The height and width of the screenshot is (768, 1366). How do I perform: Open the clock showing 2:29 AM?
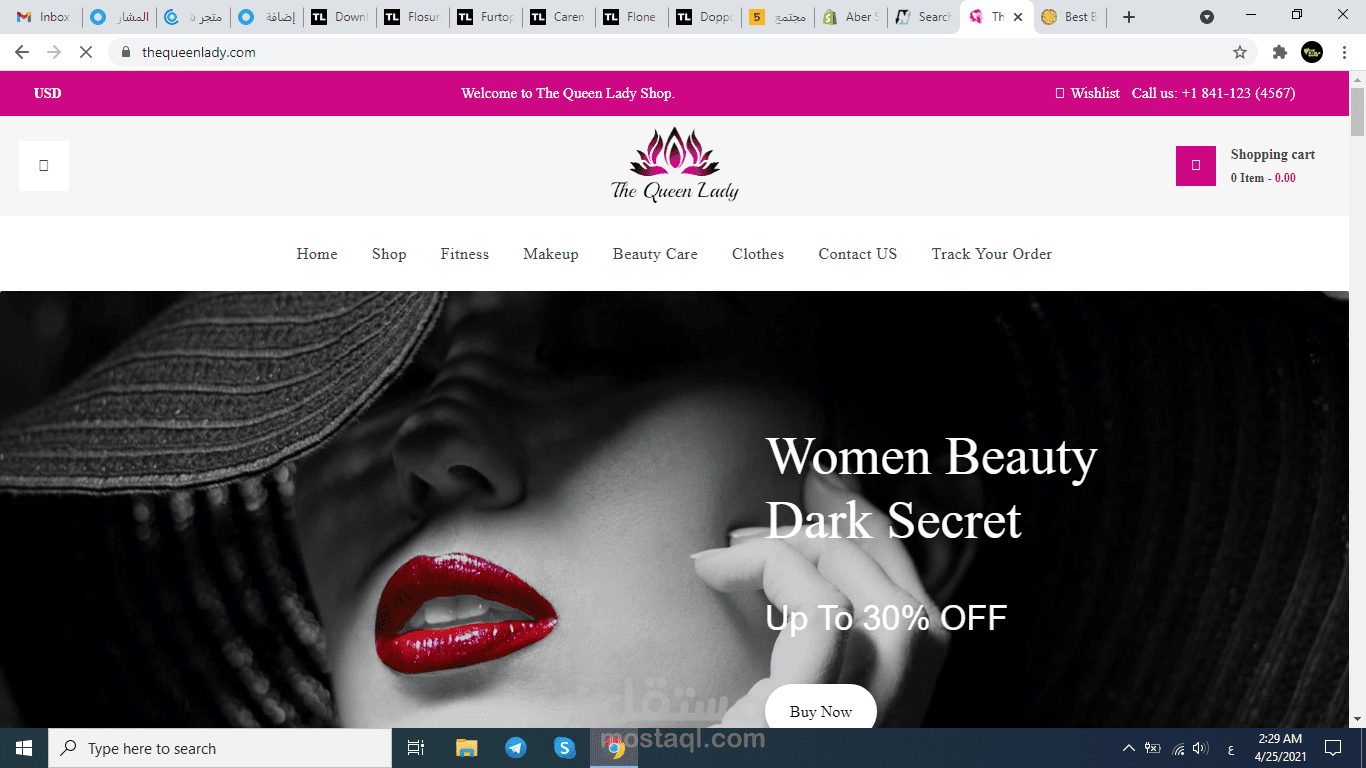tap(1280, 748)
